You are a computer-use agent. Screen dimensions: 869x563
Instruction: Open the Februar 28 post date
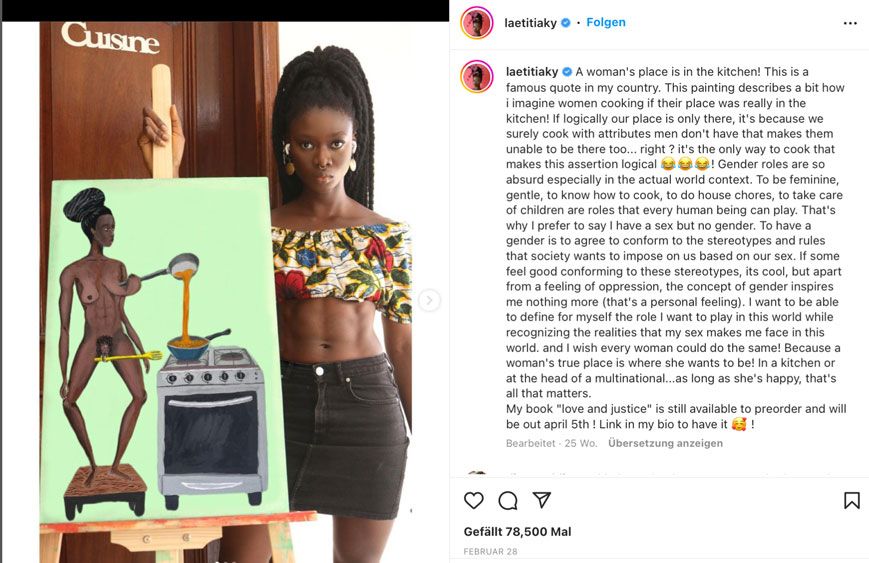490,551
